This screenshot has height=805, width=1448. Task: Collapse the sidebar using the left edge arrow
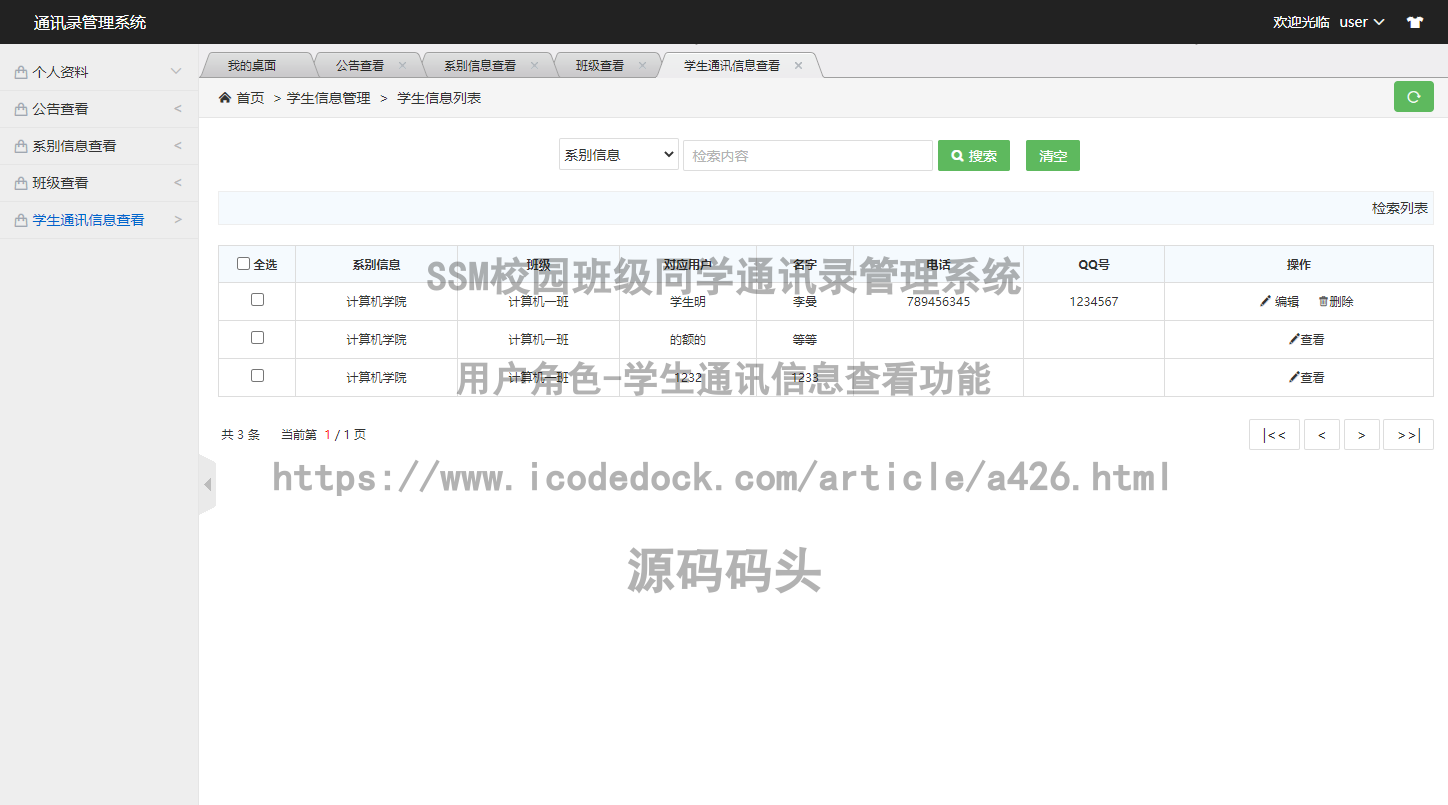click(x=206, y=483)
